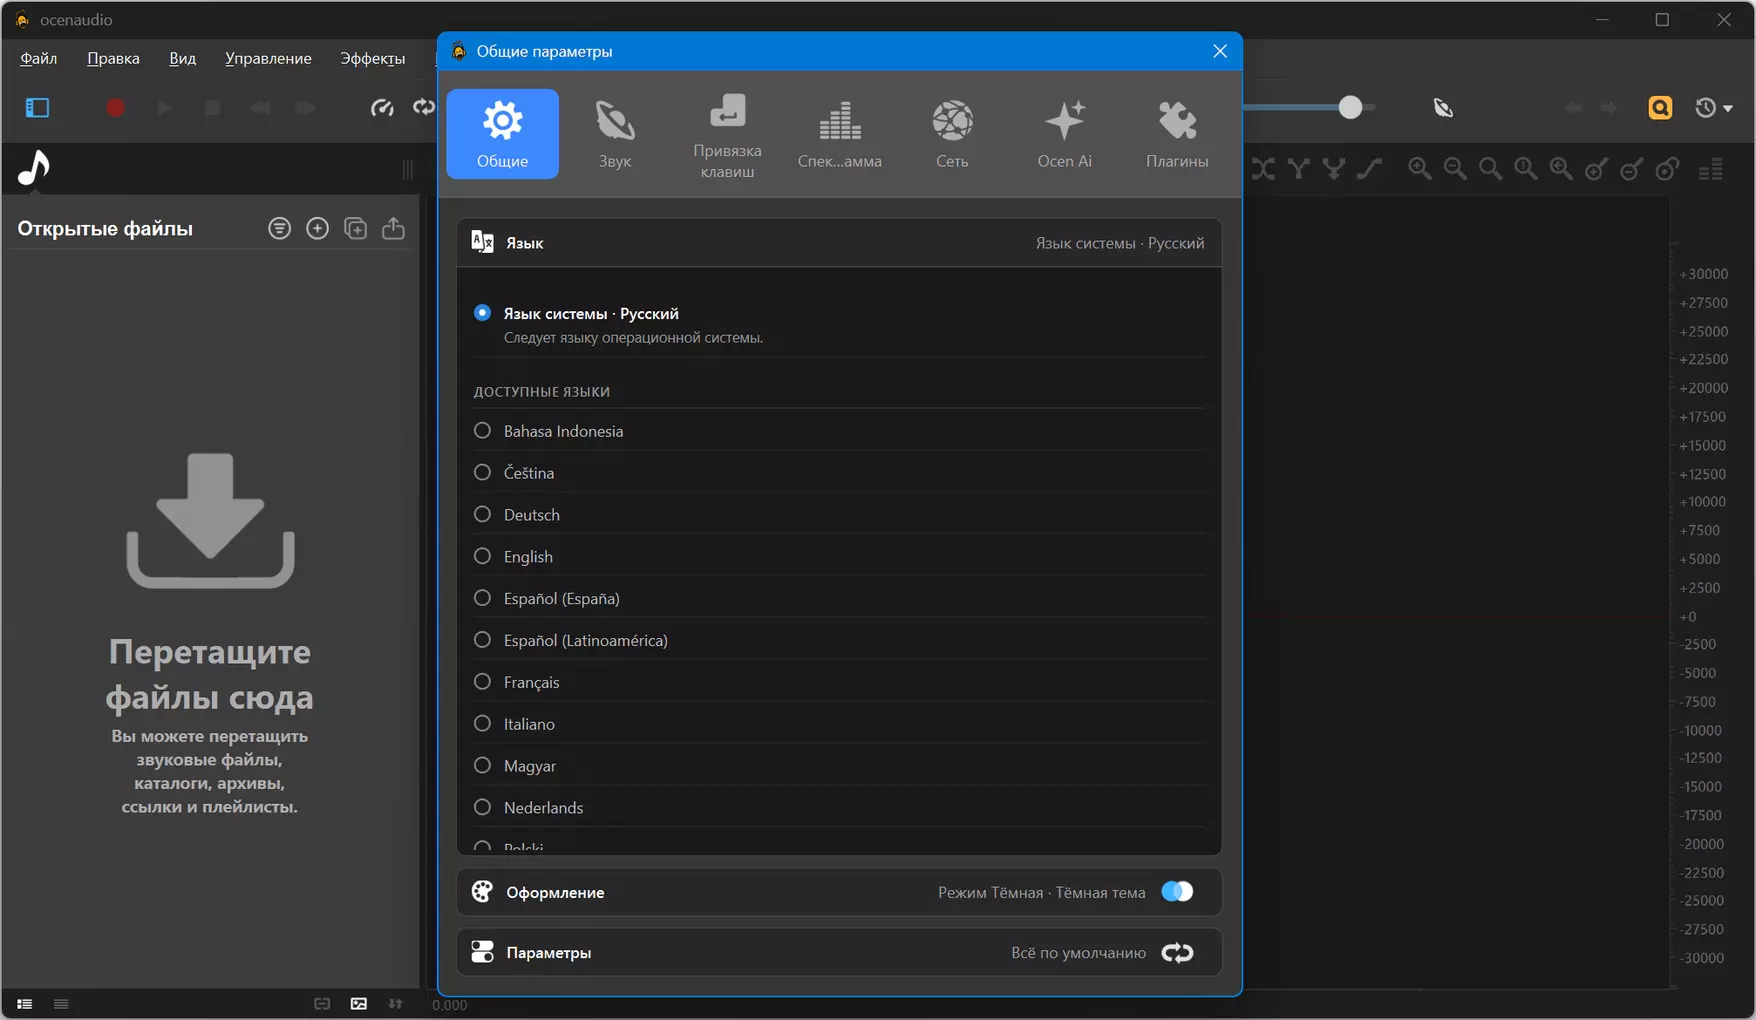The image size is (1756, 1020).
Task: Select English language radio
Action: 482,556
